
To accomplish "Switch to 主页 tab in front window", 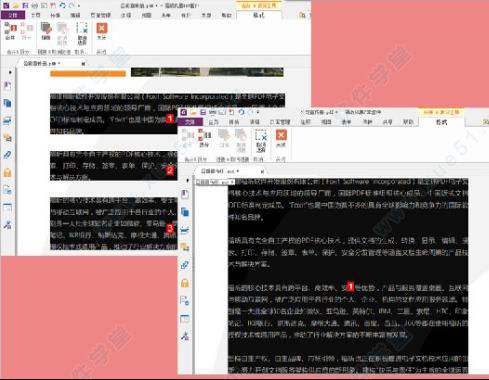I will (213, 122).
